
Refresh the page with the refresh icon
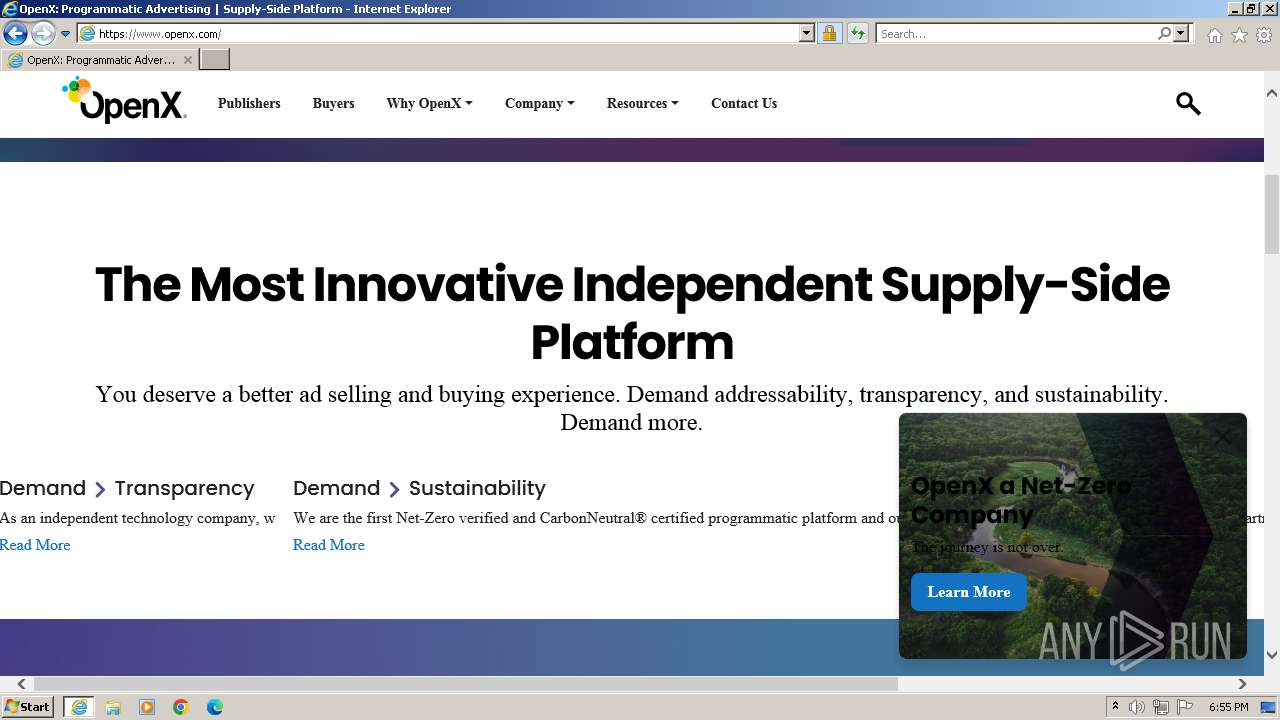coord(858,33)
